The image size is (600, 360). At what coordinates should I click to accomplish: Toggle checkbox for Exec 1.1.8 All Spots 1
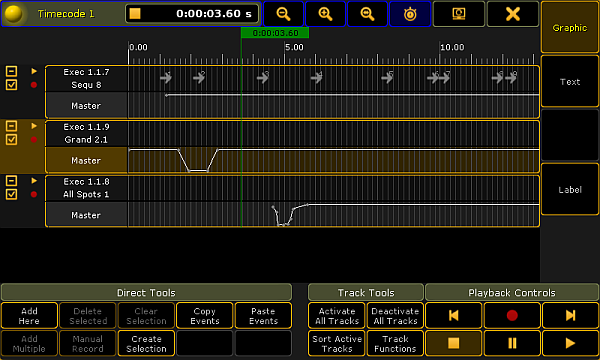11,194
